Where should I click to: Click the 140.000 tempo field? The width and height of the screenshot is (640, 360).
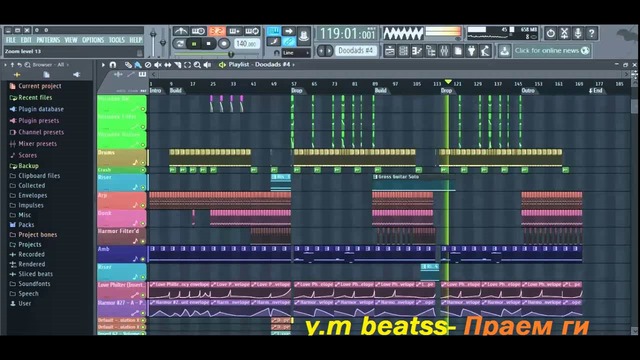pos(246,44)
